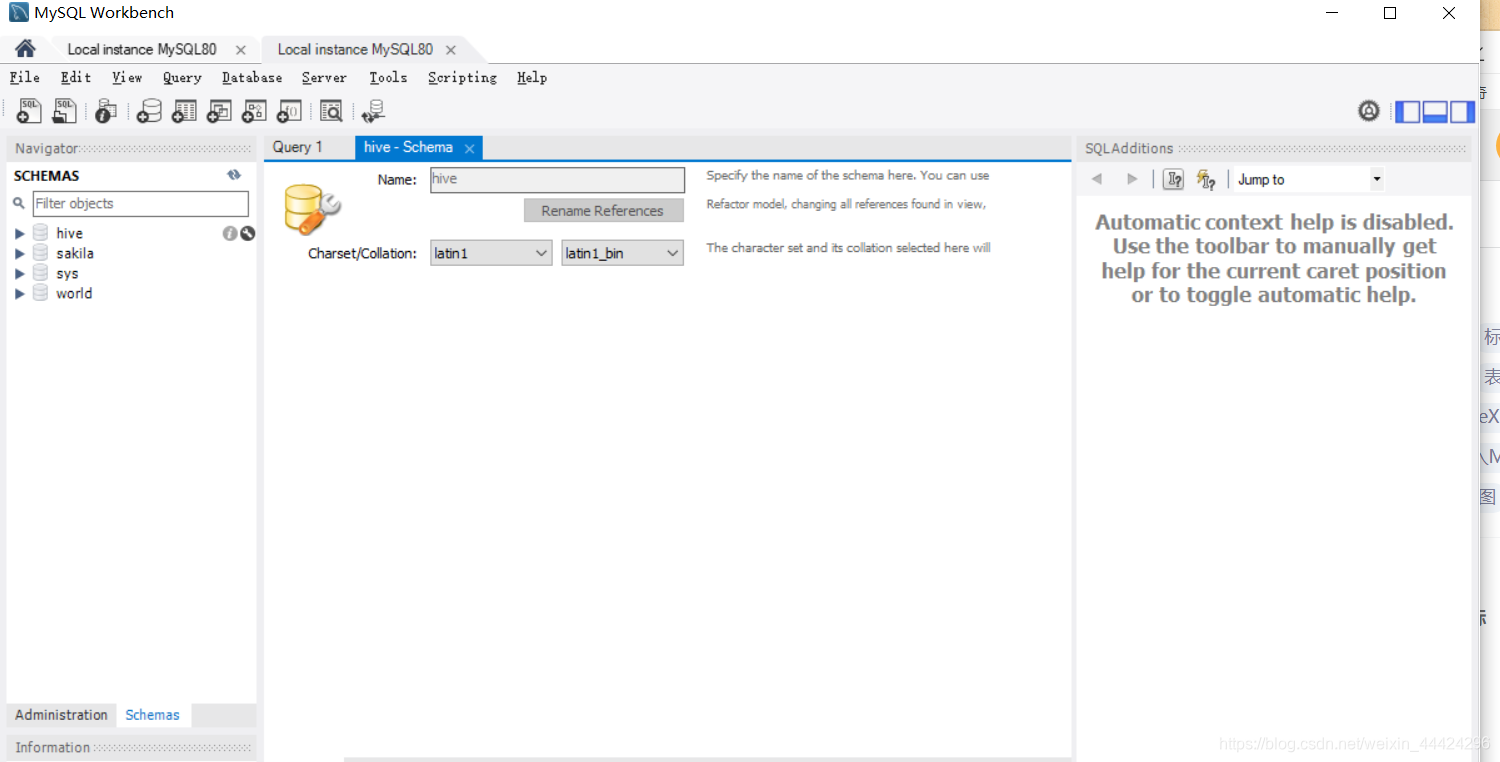This screenshot has width=1500, height=762.
Task: Open the Scripting menu
Action: click(x=462, y=77)
